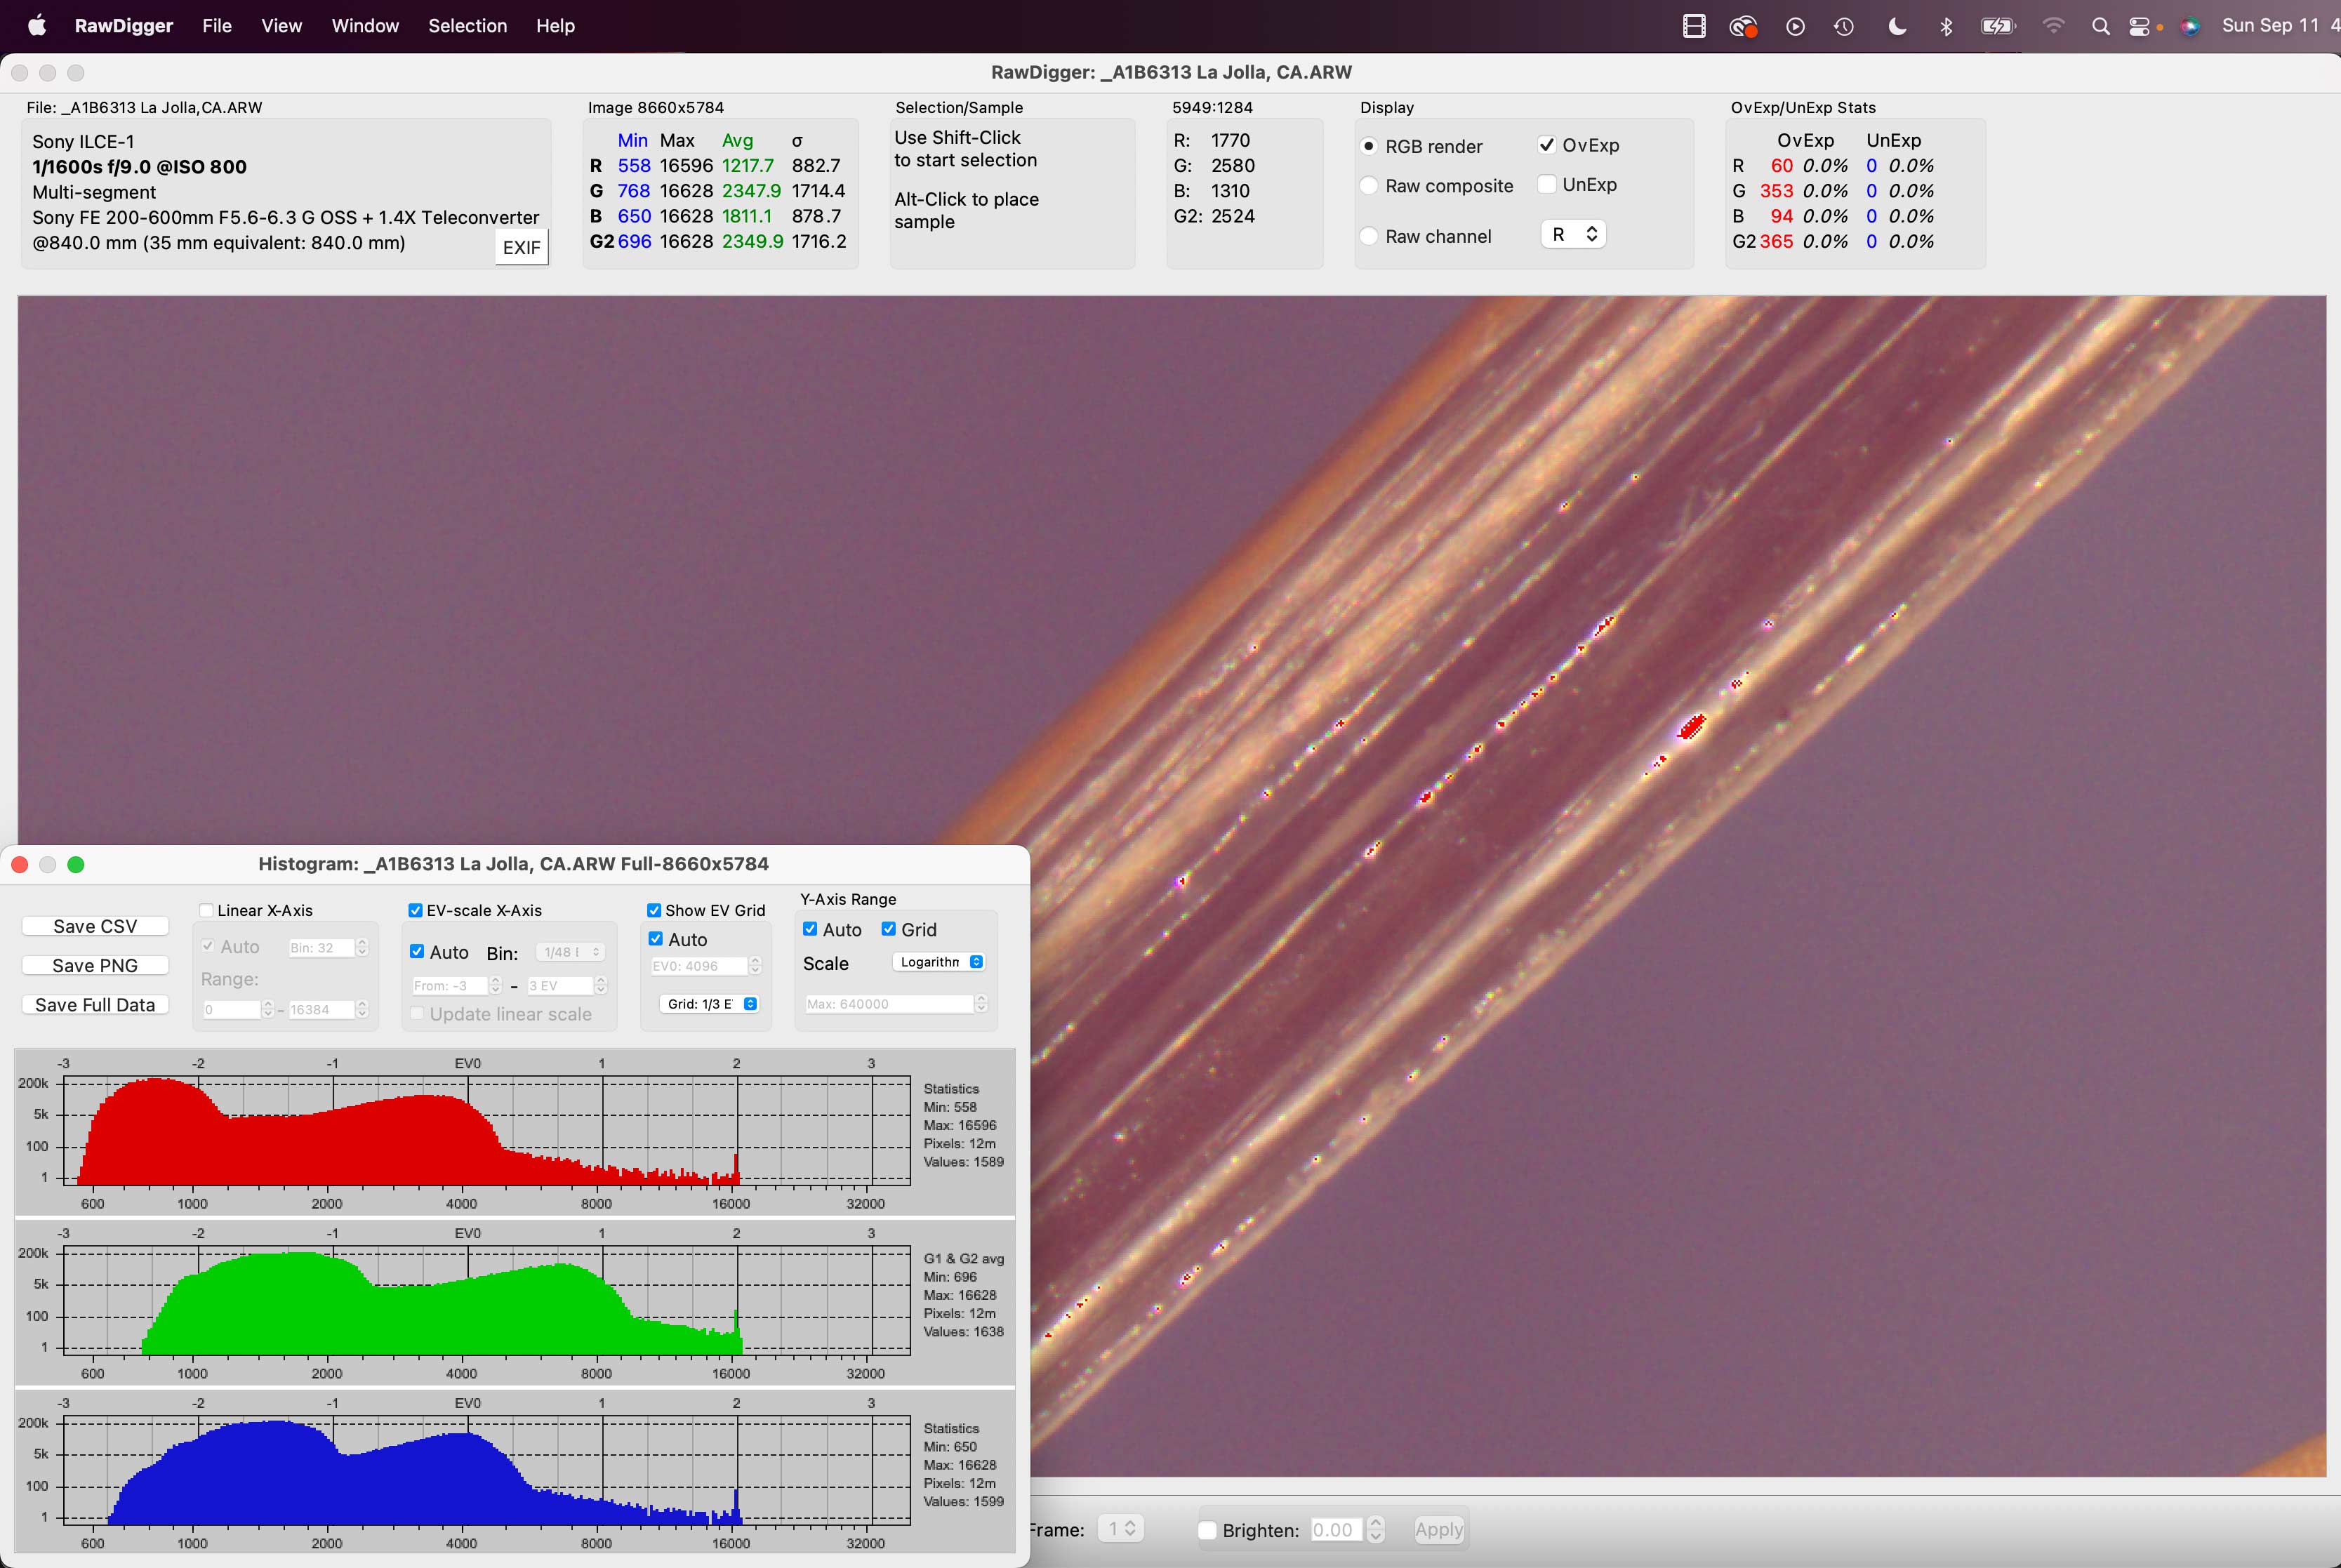Open Scale Logarithmic dropdown

[939, 962]
